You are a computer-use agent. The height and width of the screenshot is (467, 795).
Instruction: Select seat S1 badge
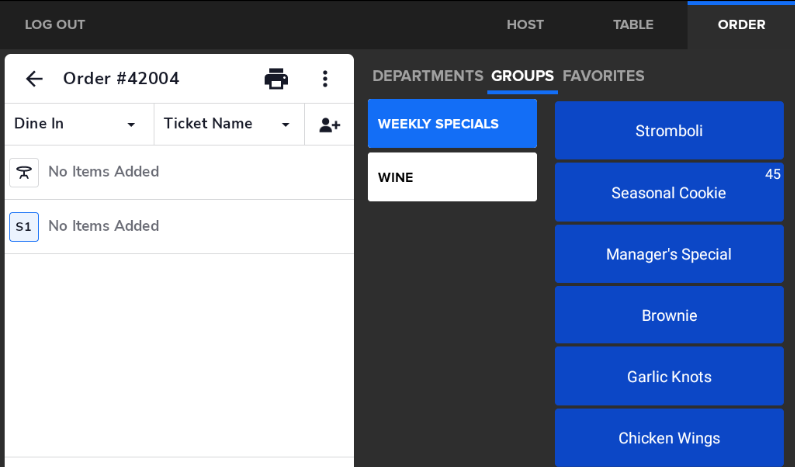(24, 227)
